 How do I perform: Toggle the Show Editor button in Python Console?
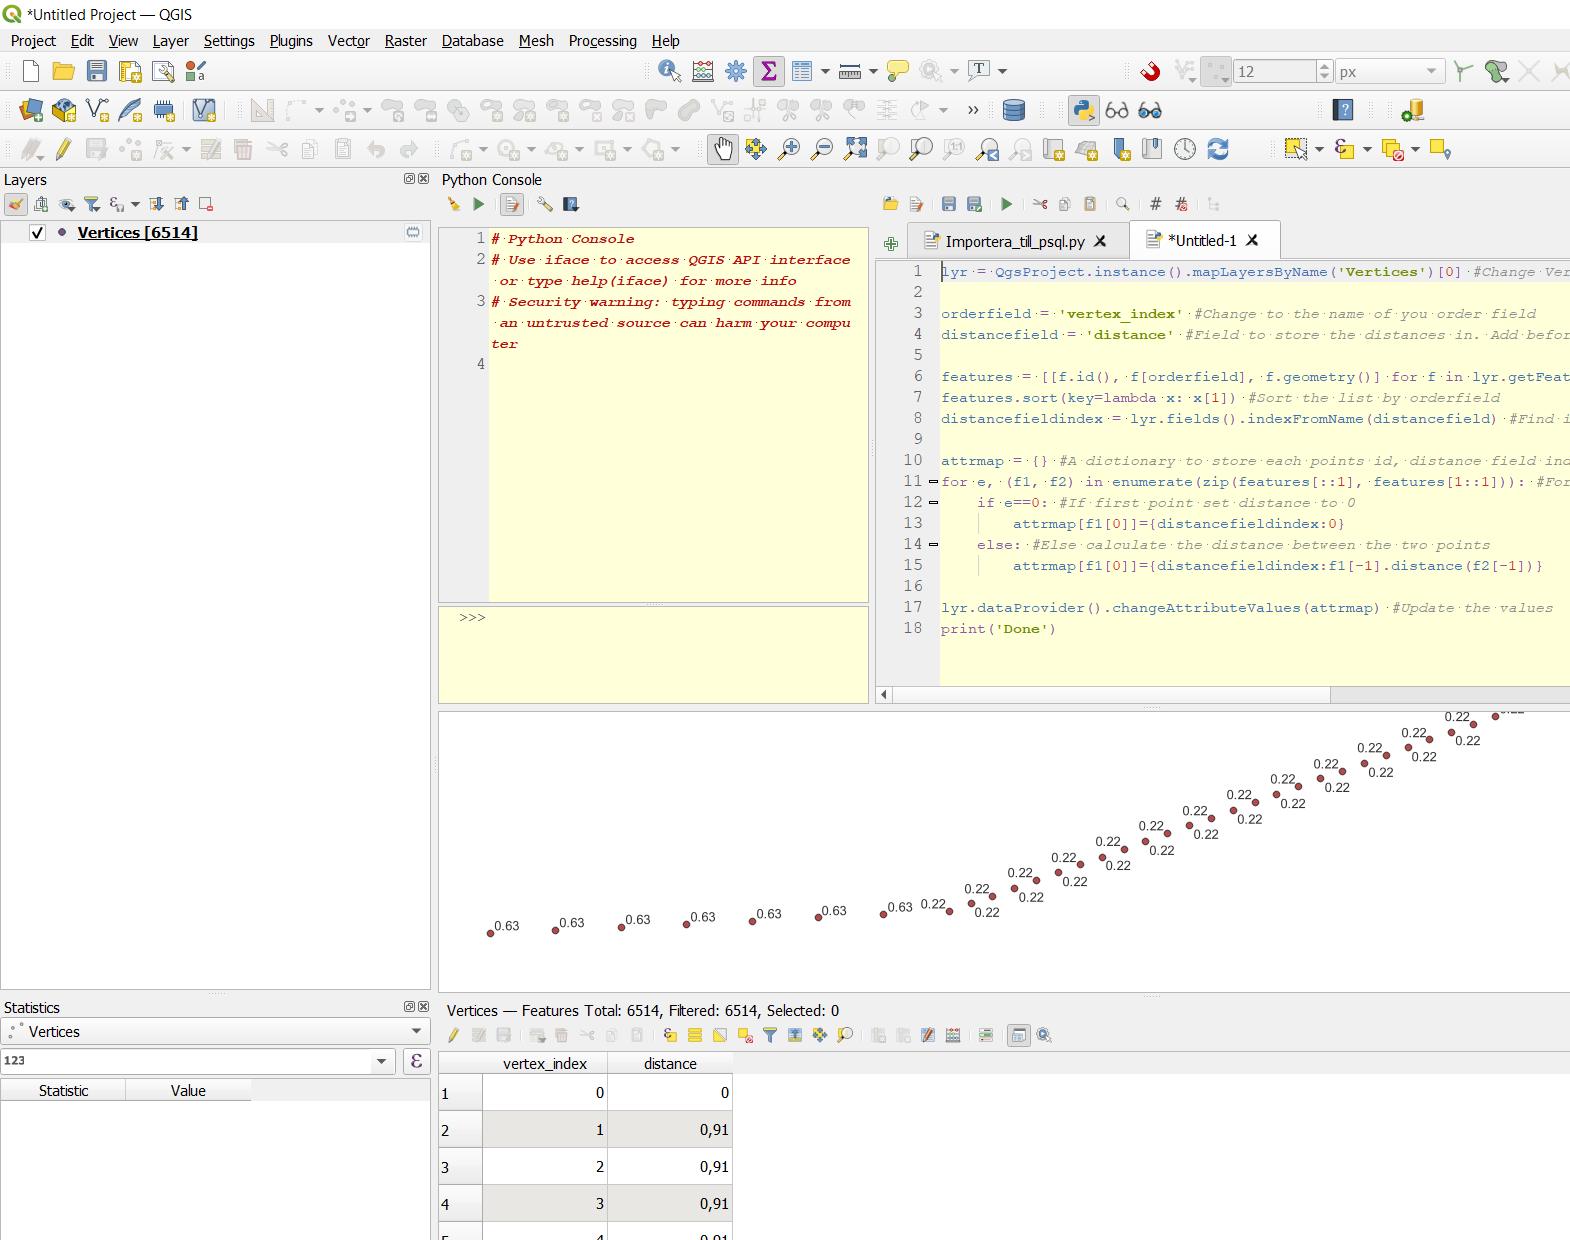pos(512,204)
